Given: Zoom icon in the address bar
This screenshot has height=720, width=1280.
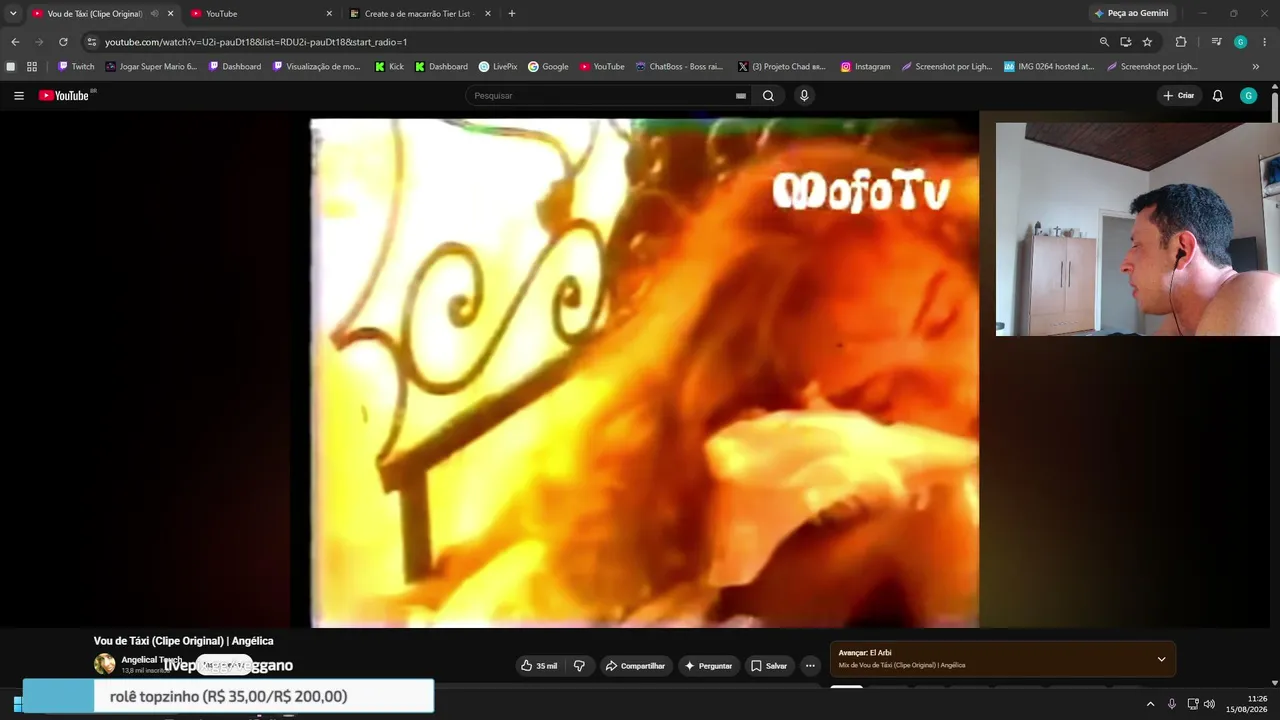Looking at the screenshot, I should tap(1104, 42).
